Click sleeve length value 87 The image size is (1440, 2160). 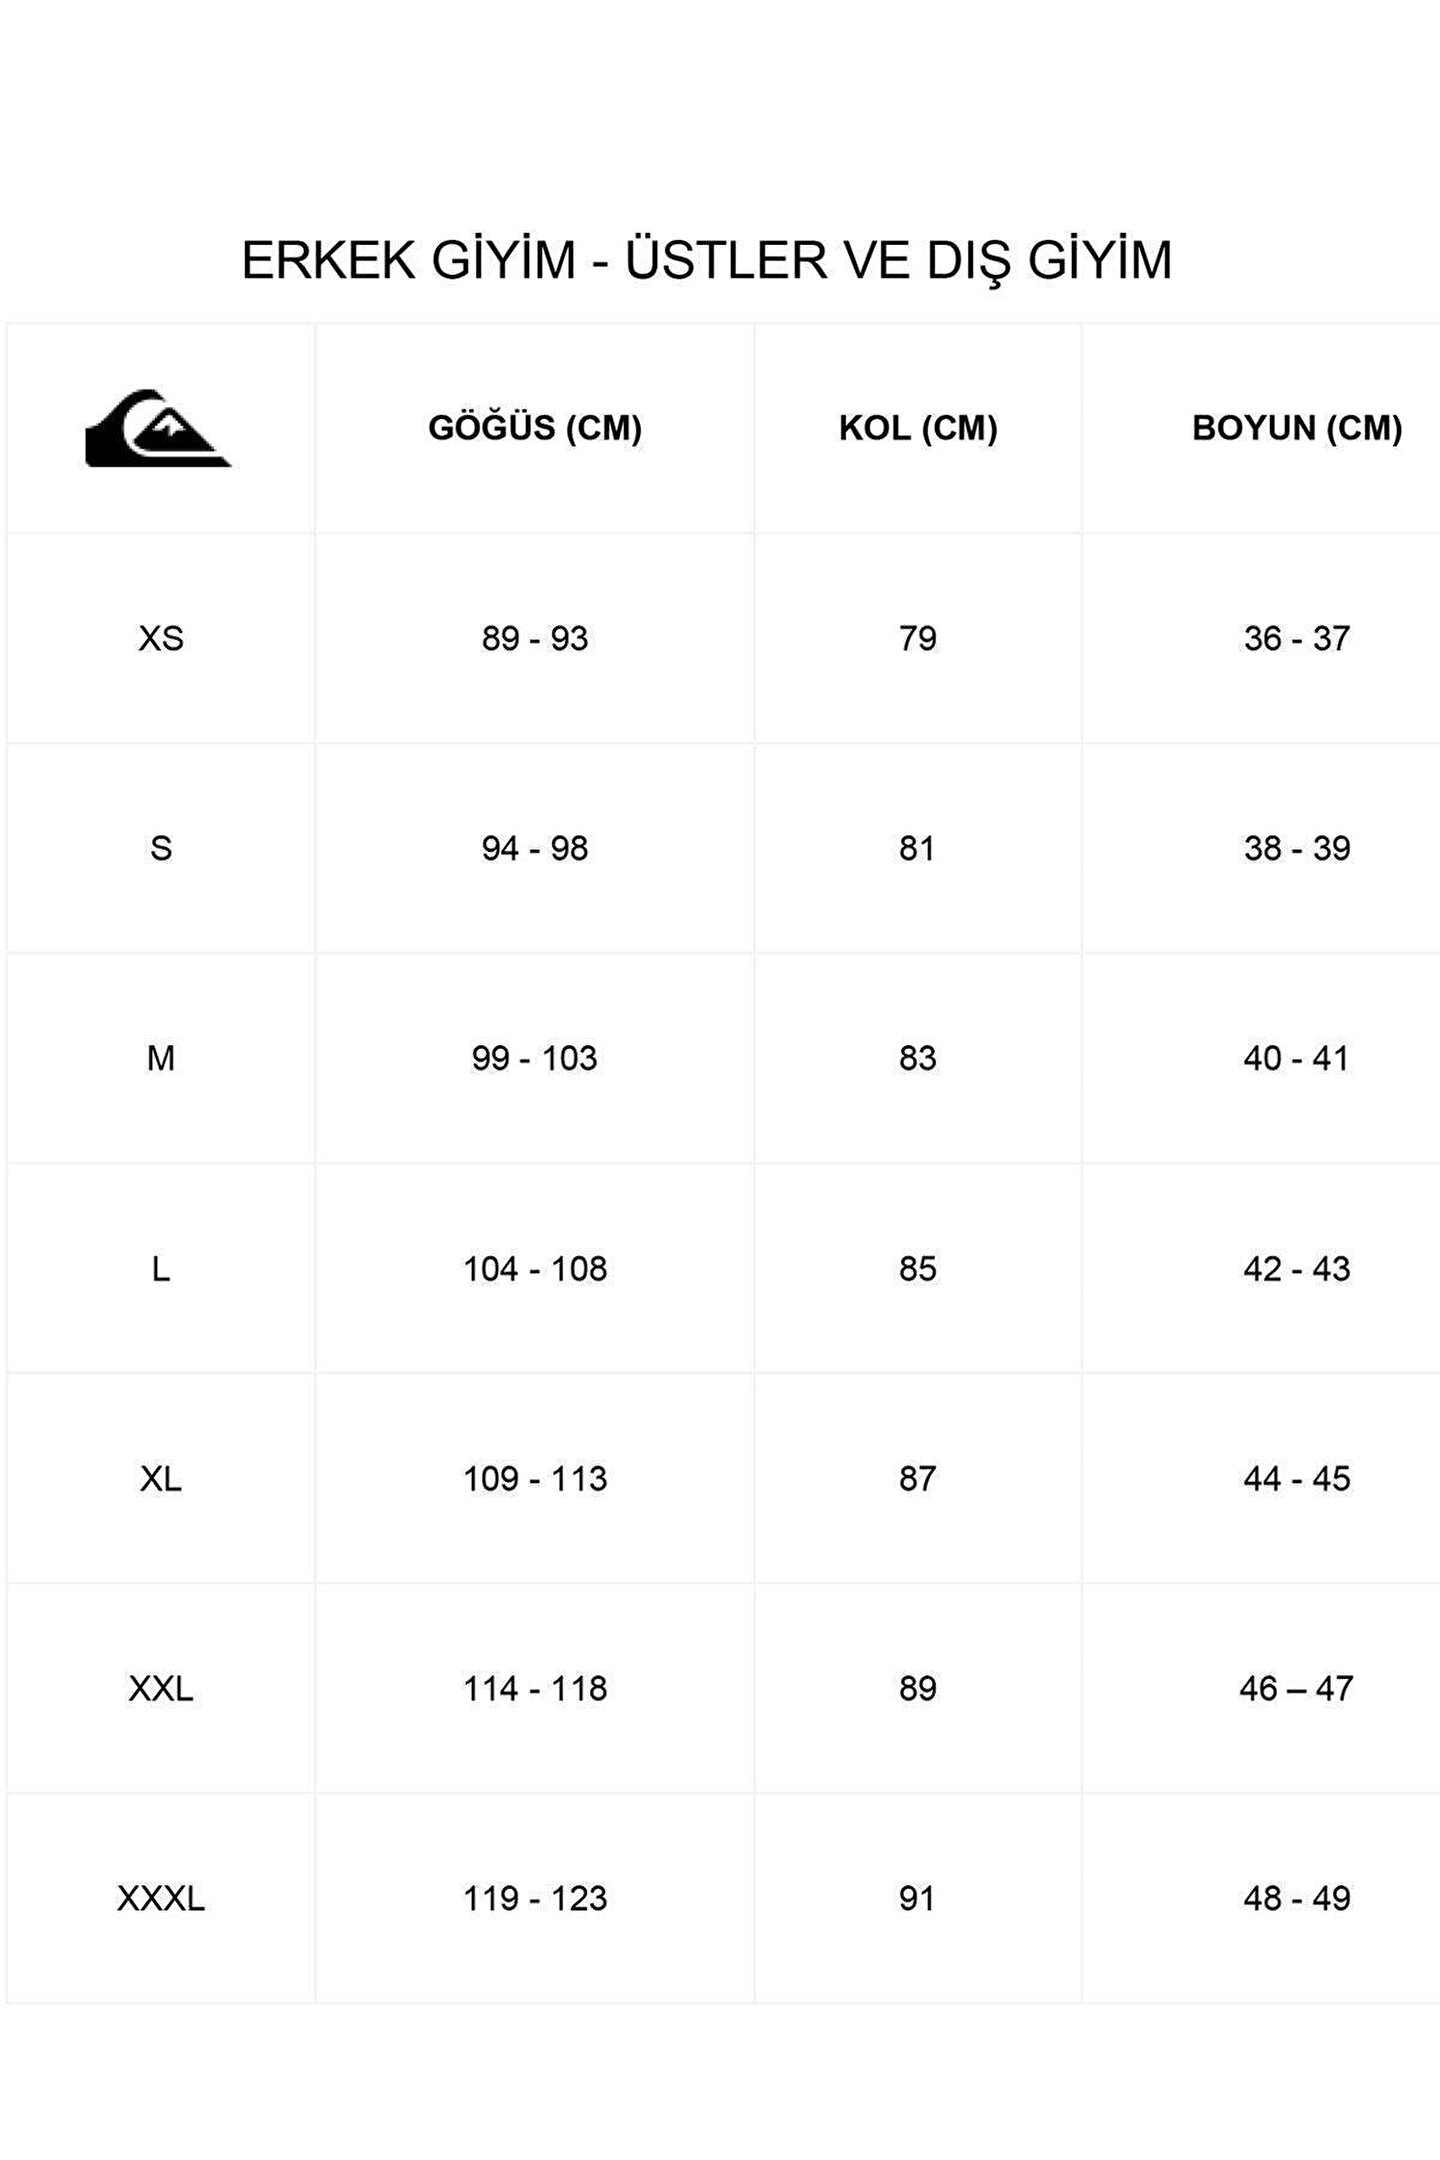pyautogui.click(x=917, y=1479)
